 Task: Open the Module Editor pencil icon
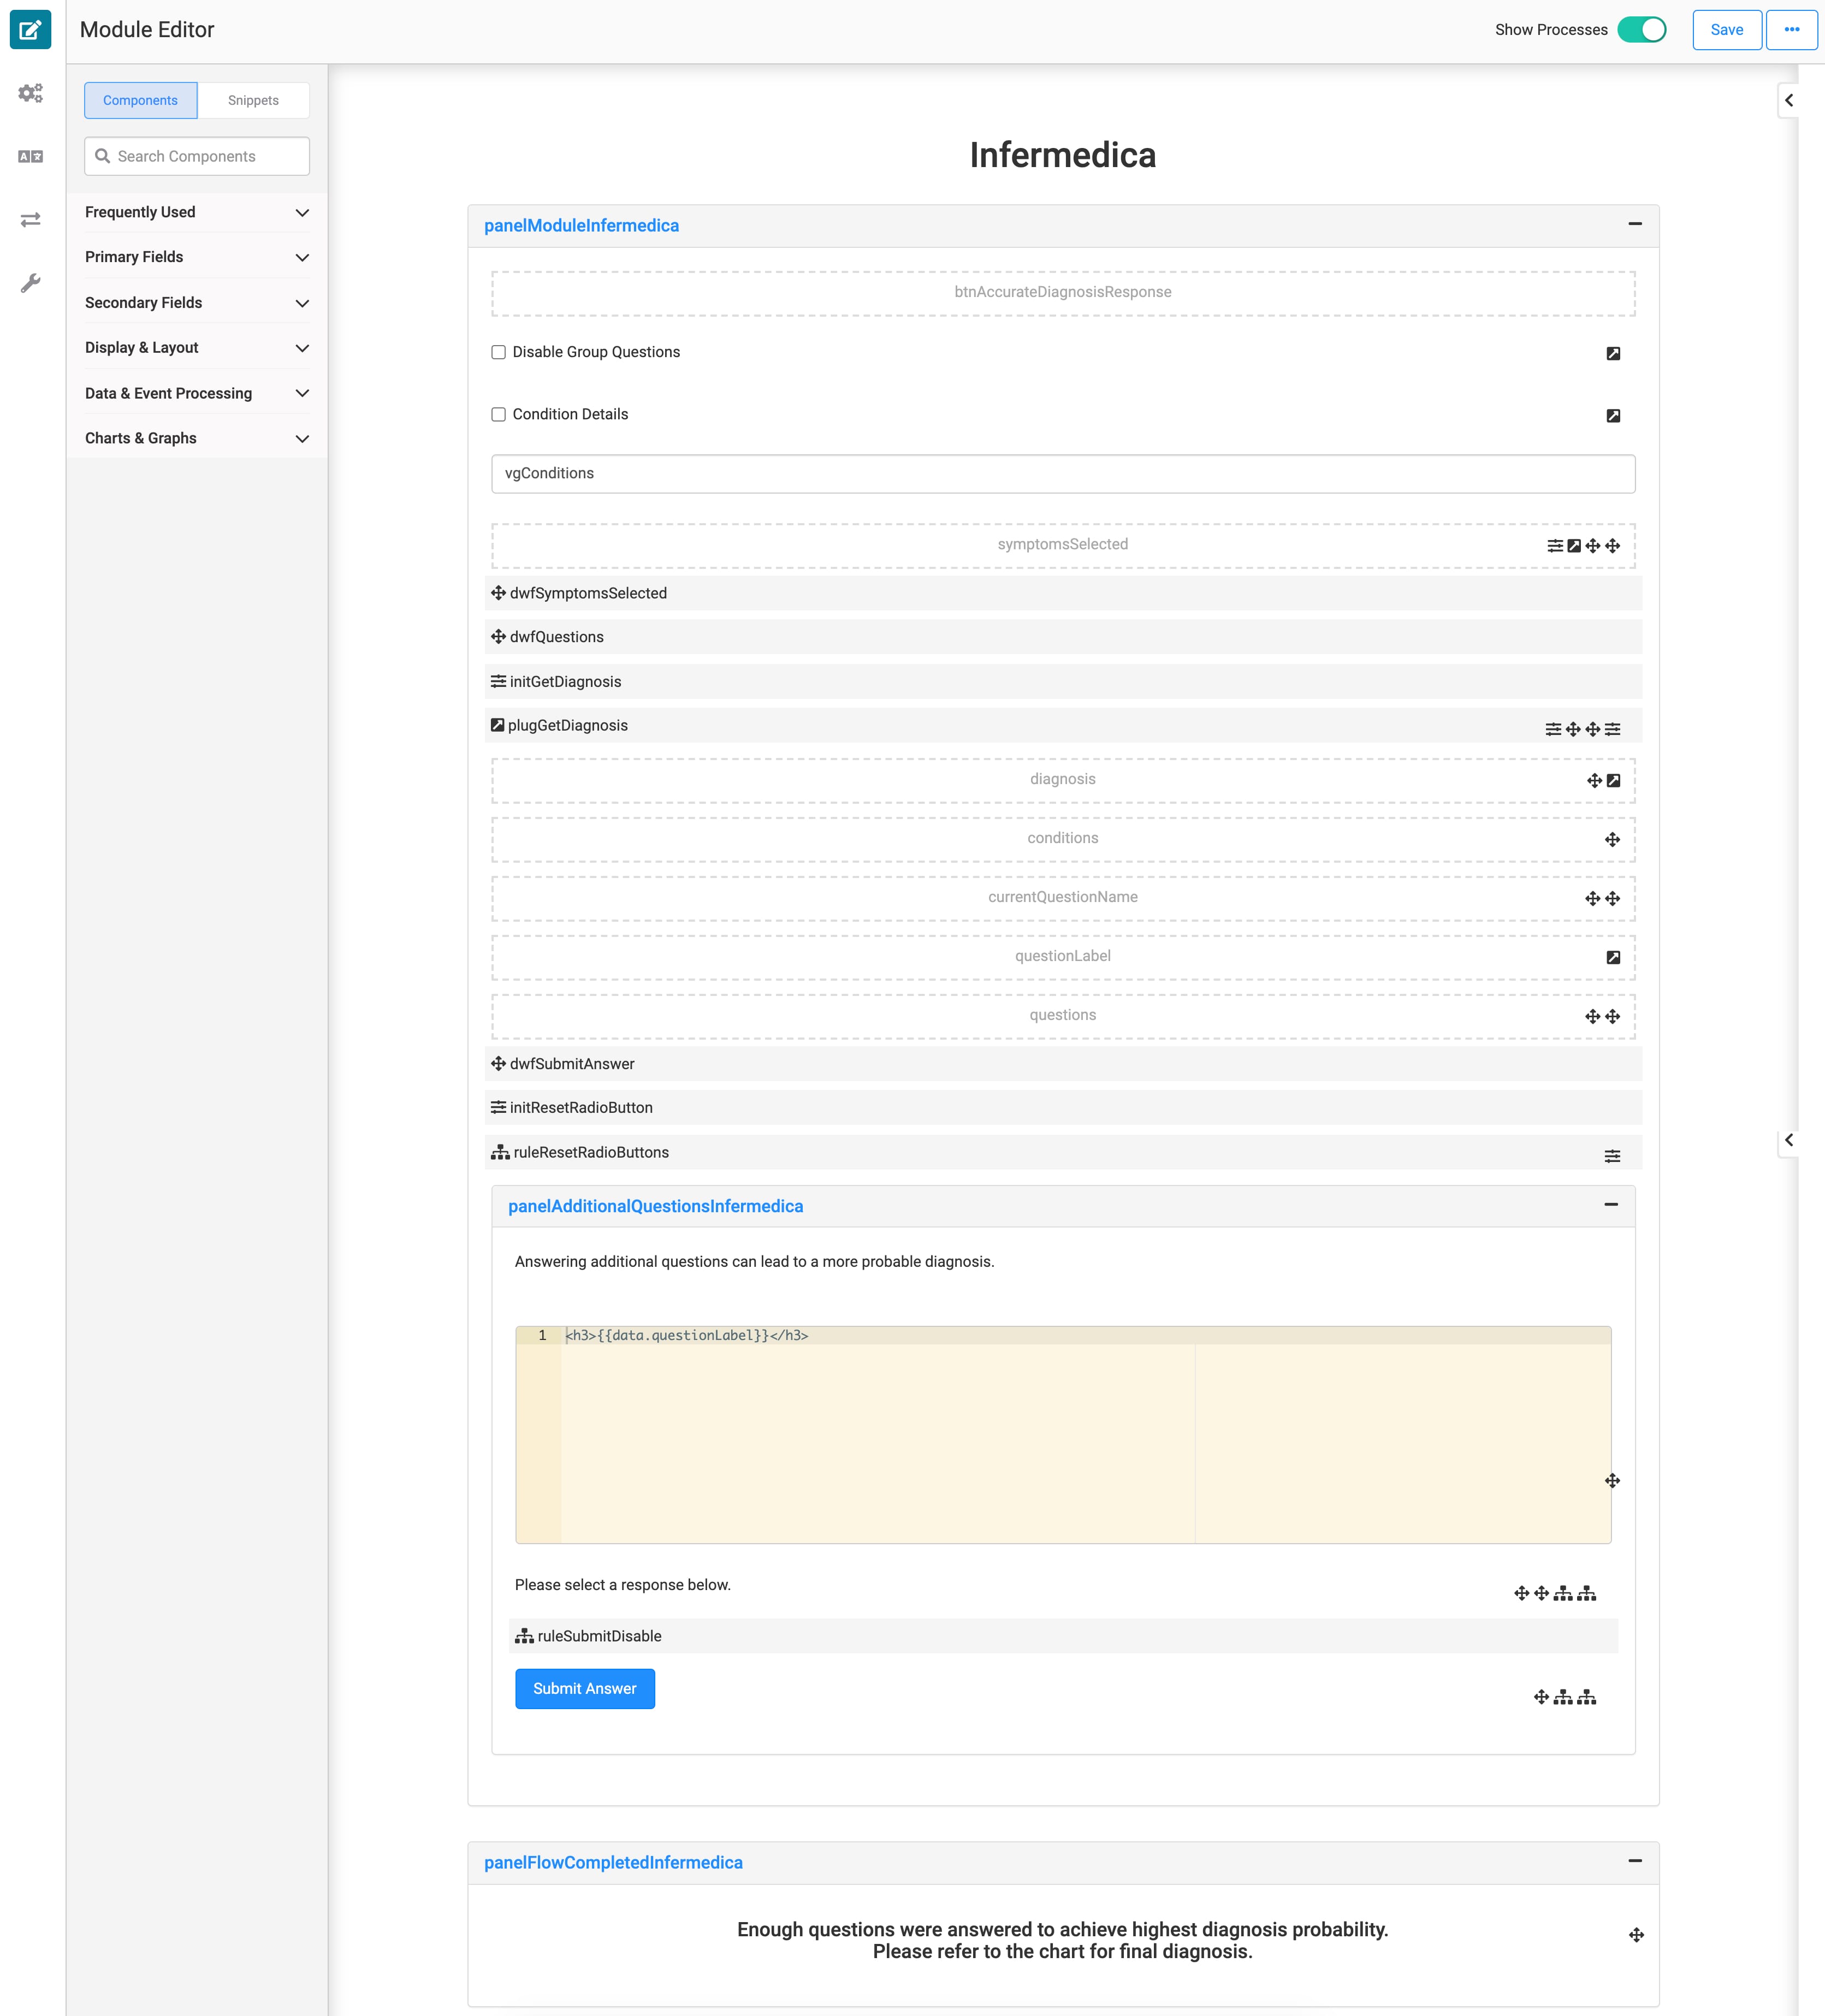coord(30,29)
